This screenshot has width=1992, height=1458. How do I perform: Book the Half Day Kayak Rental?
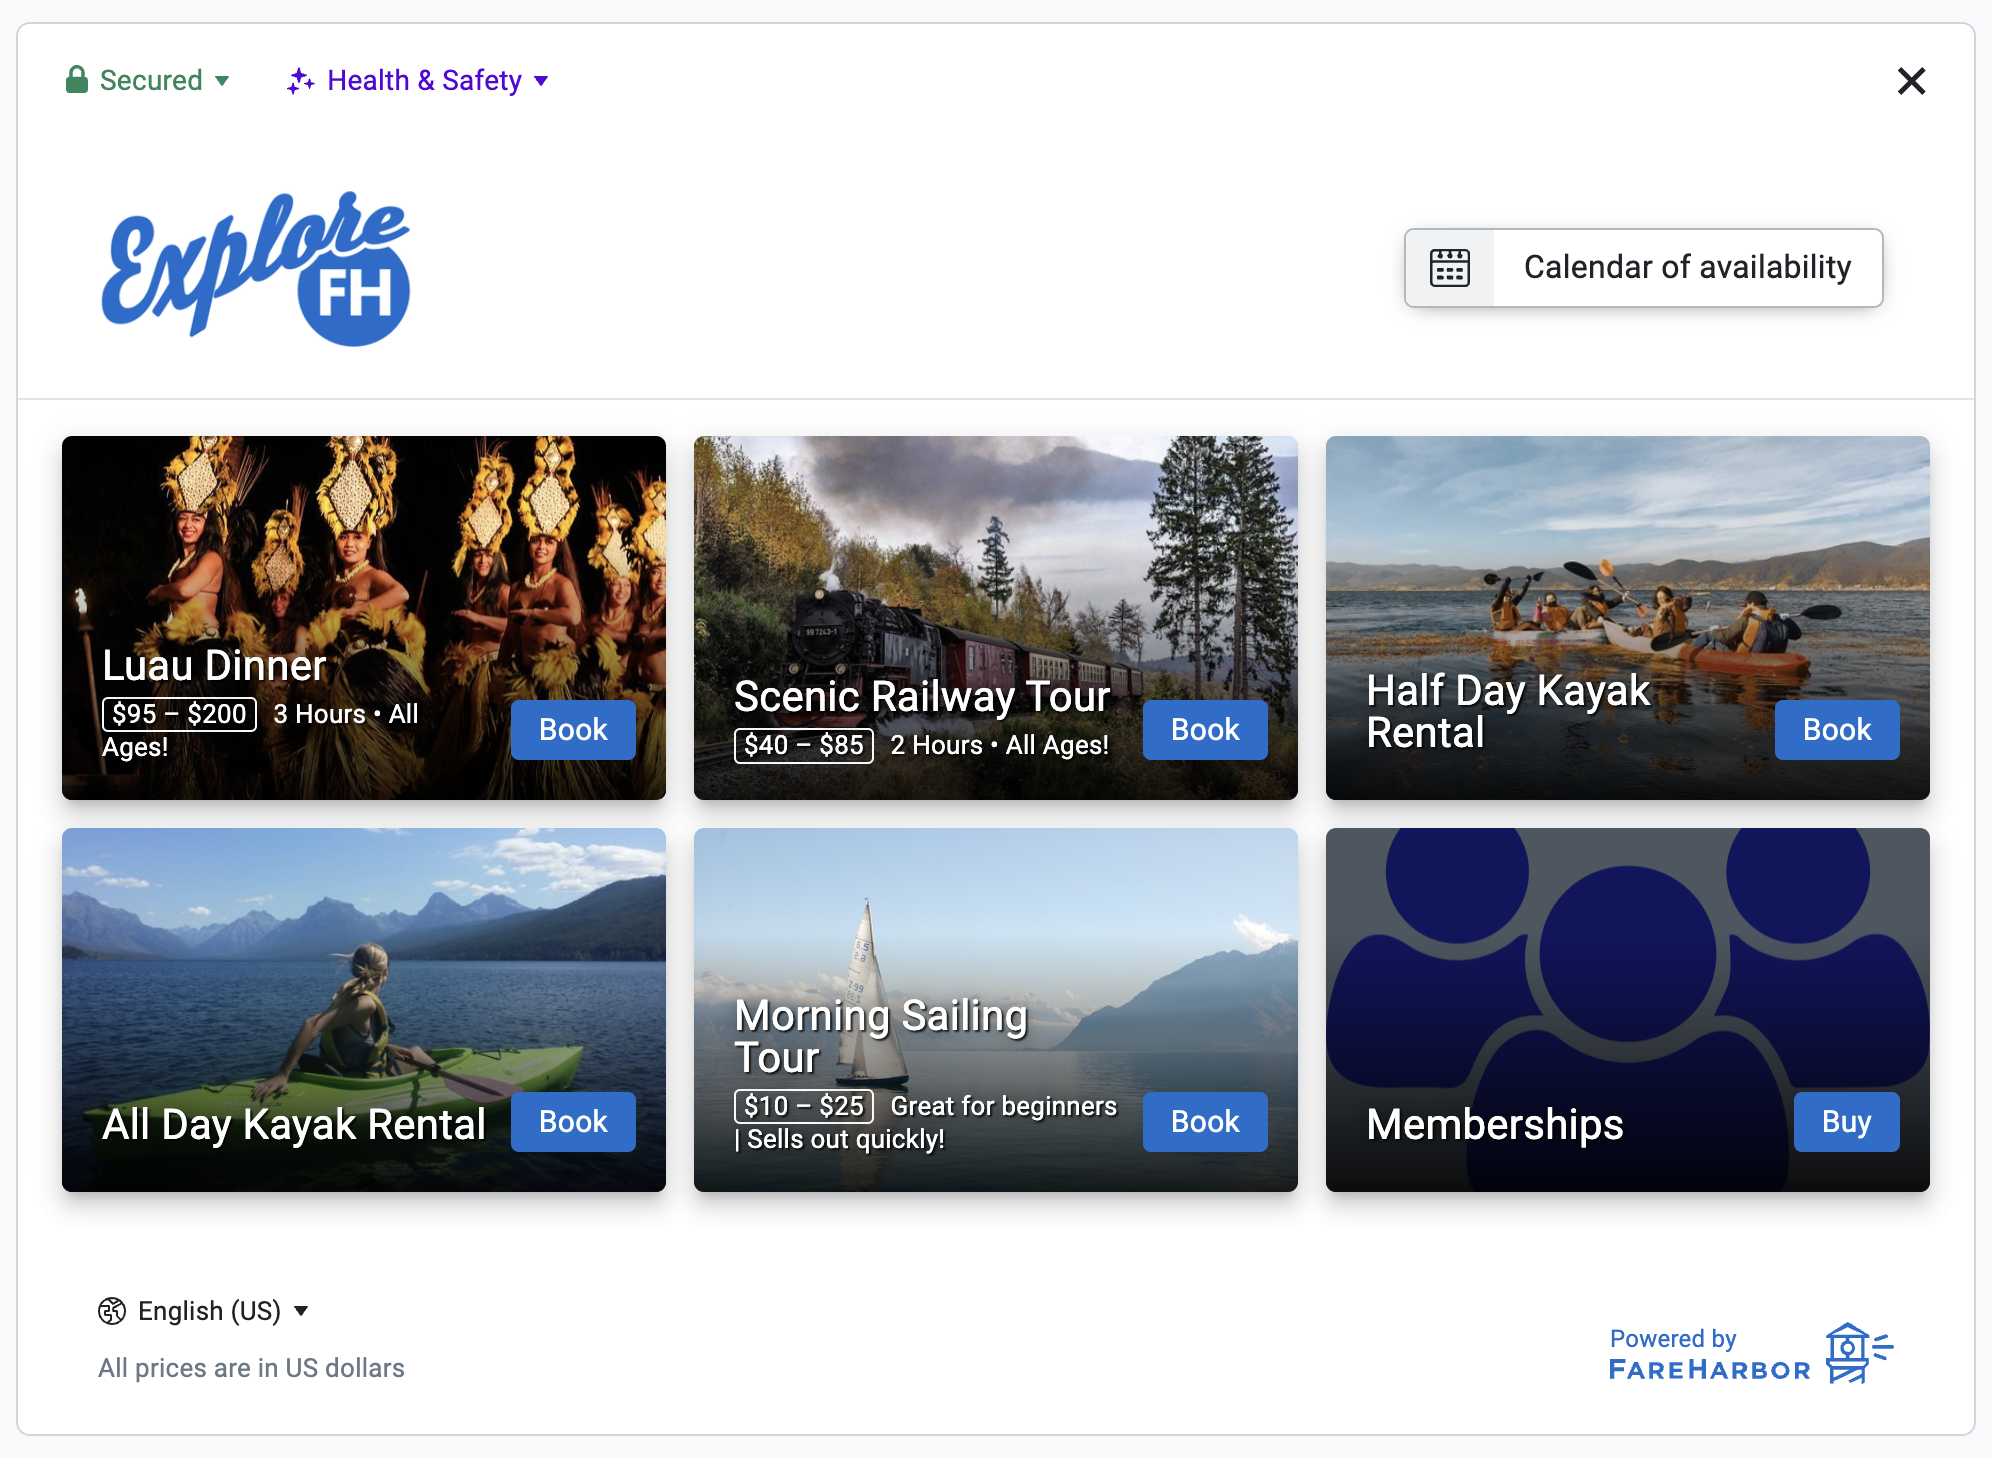[x=1837, y=730]
